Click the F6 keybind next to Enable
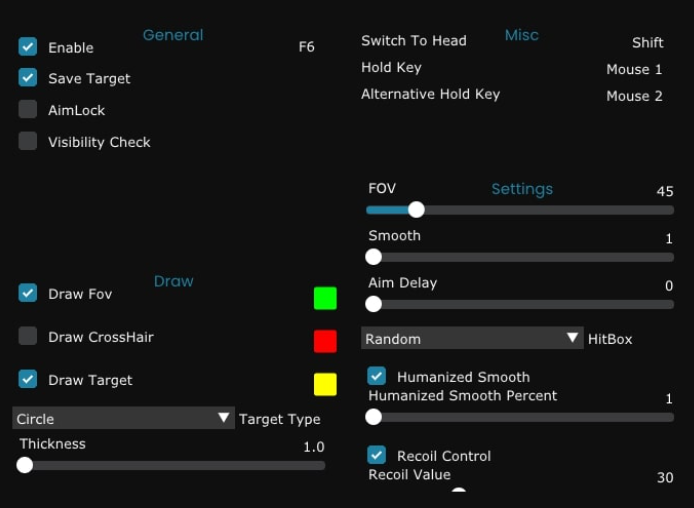The image size is (694, 508). click(307, 47)
